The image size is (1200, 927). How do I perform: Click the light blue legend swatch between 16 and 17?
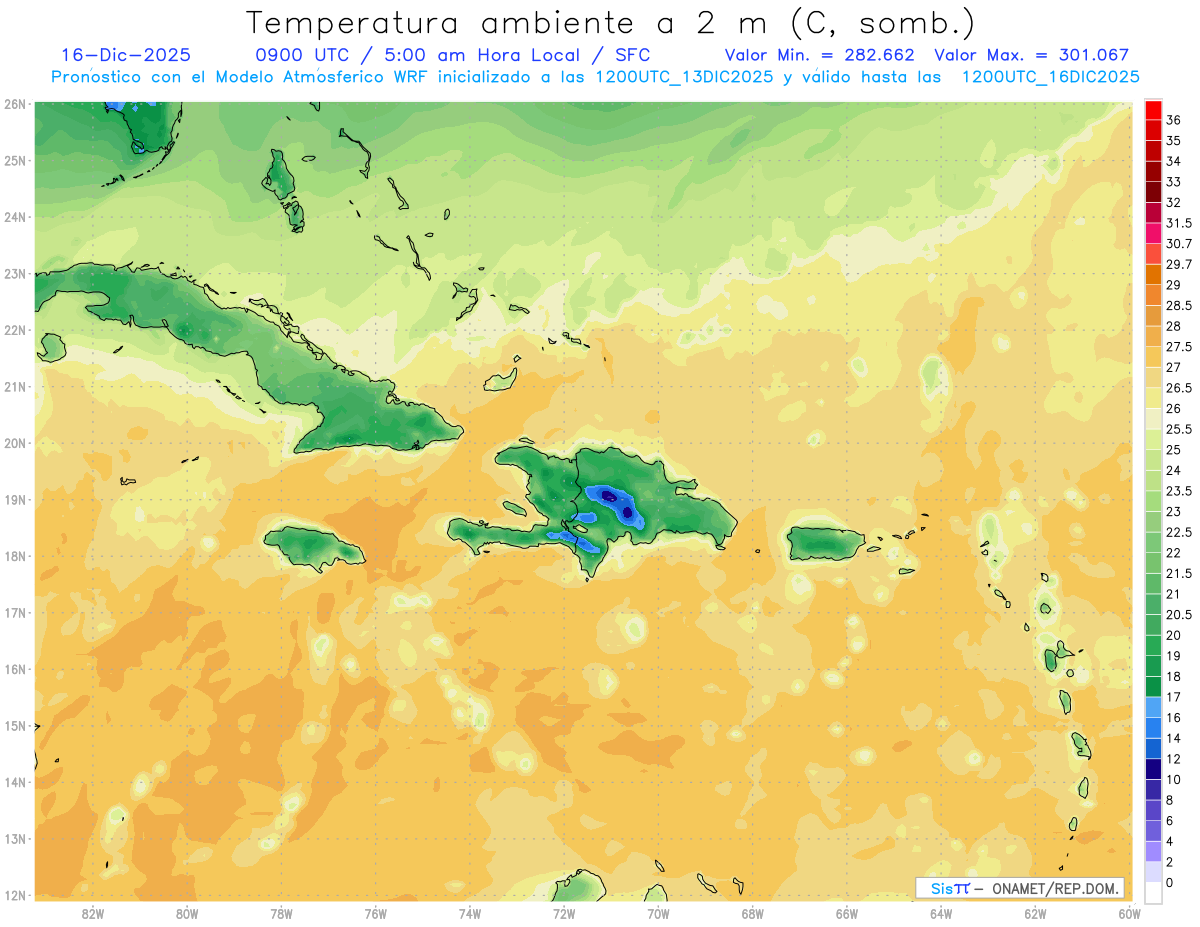1153,707
